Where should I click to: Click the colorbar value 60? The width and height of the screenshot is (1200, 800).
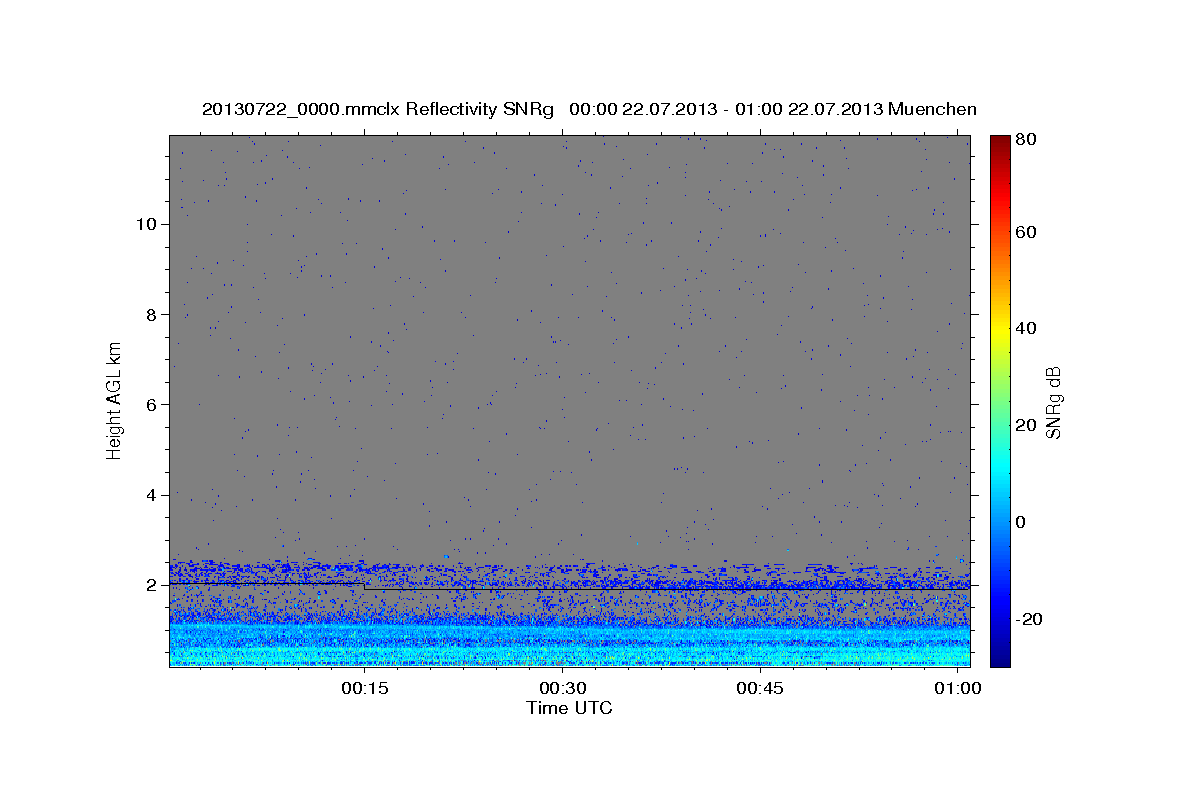[x=1027, y=232]
